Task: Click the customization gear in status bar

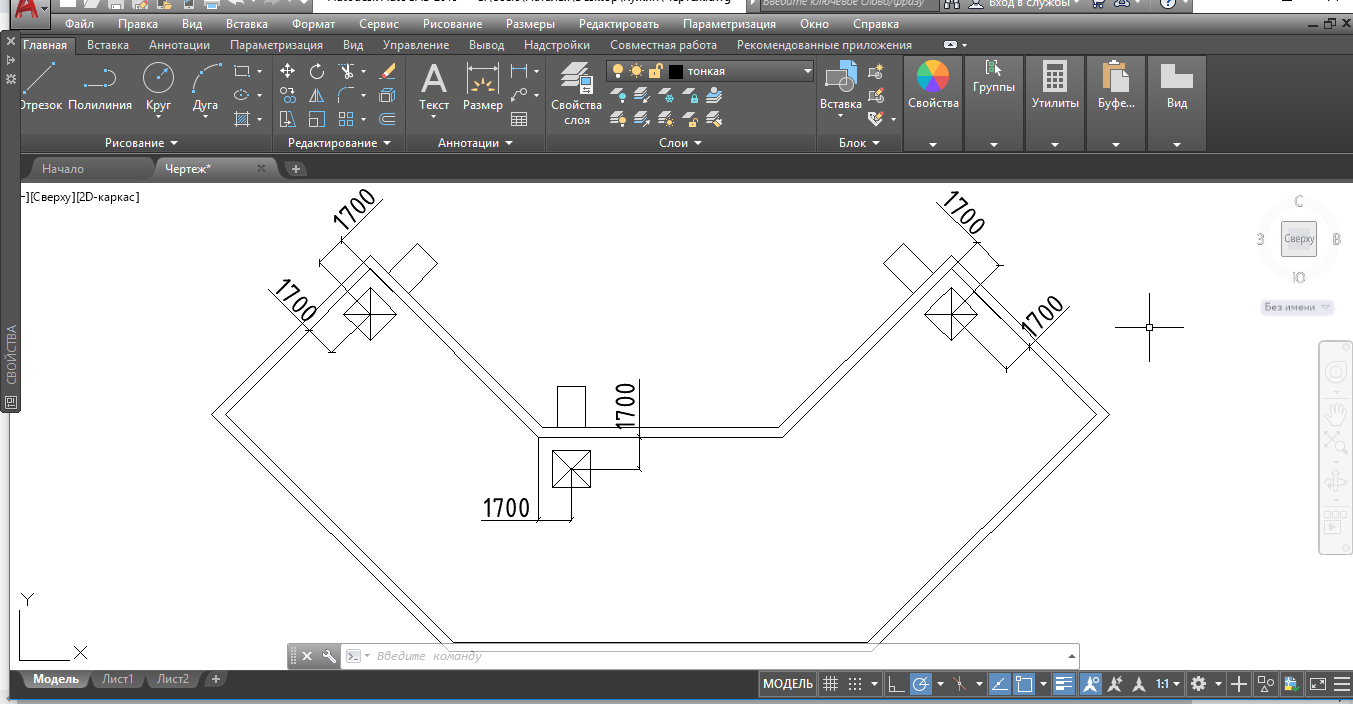Action: 1198,684
